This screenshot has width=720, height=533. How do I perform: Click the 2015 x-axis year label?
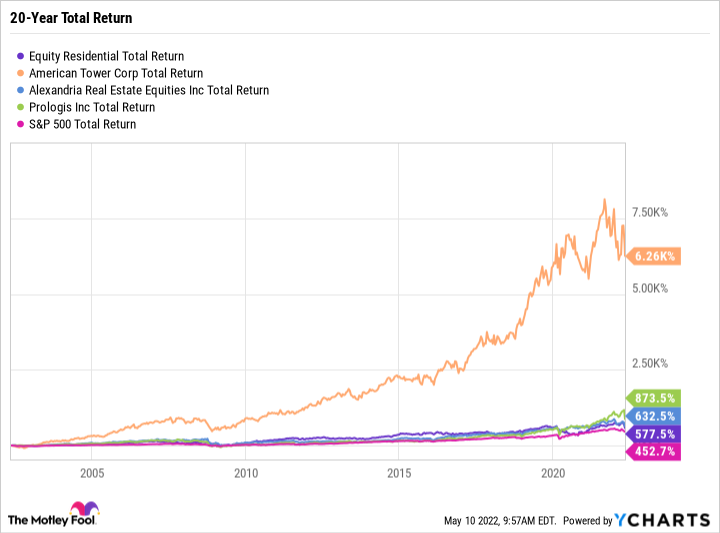[x=399, y=473]
